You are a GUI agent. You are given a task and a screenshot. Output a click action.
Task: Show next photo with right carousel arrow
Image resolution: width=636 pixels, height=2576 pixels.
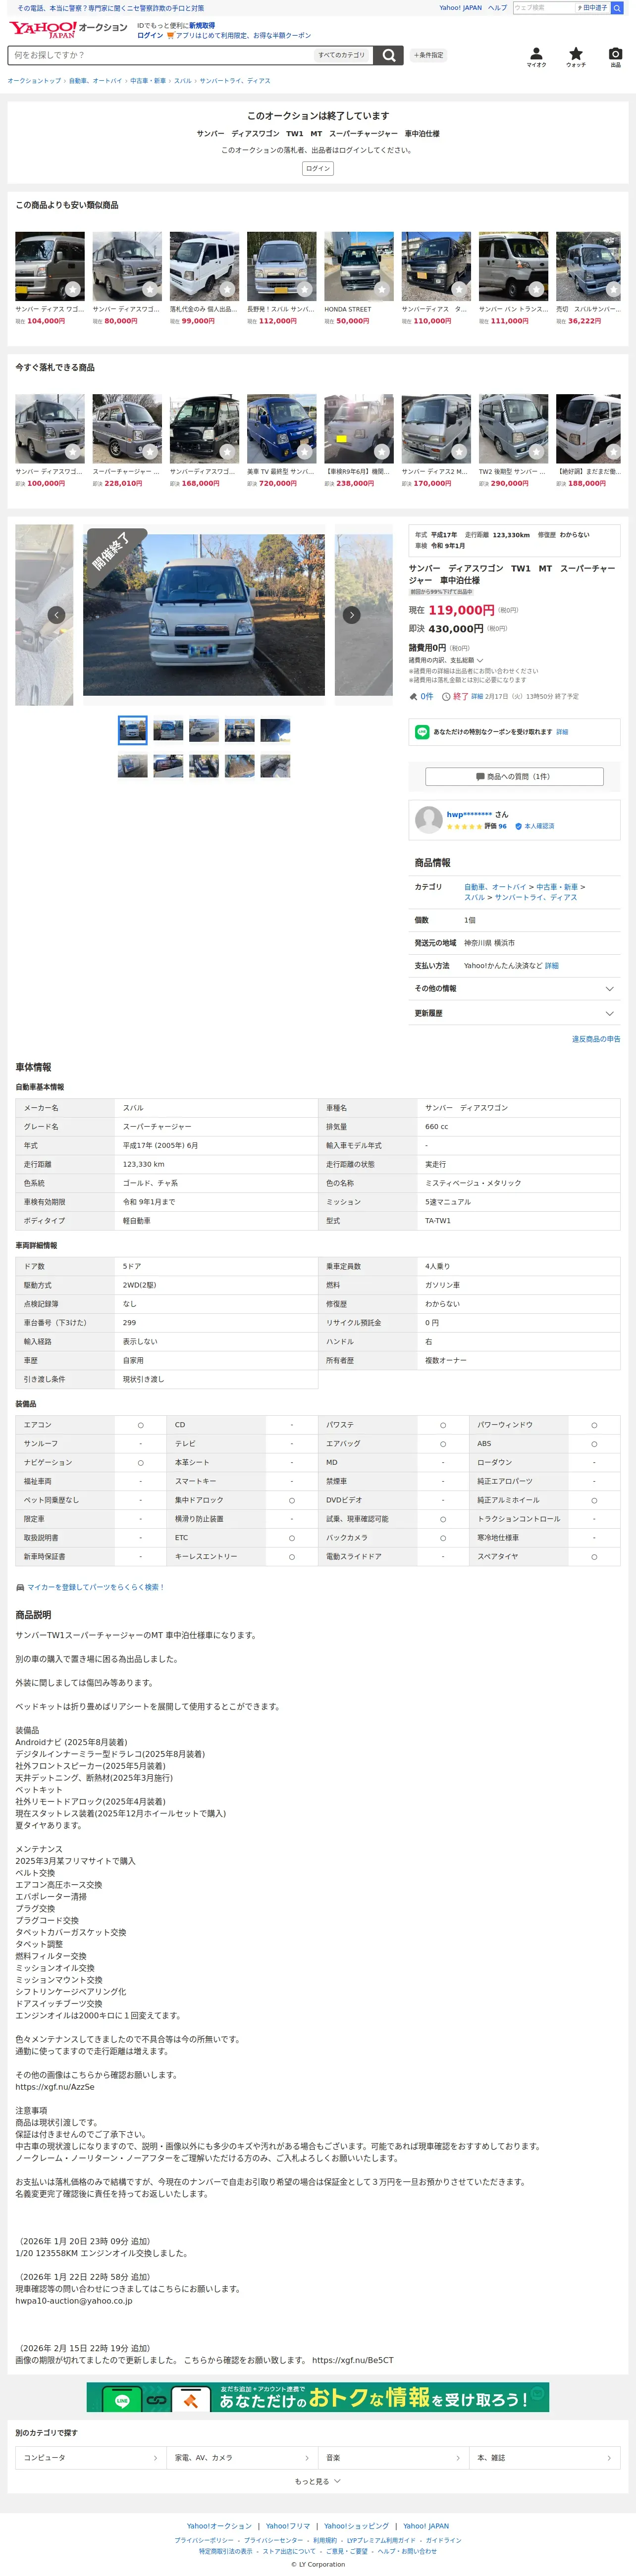(351, 615)
